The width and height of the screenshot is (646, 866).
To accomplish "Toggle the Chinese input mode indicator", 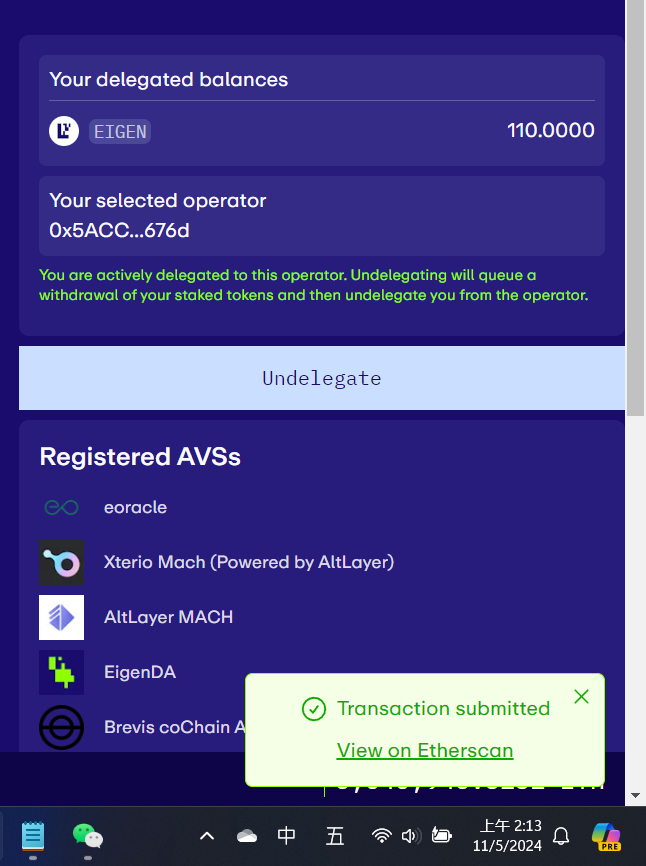I will point(286,836).
